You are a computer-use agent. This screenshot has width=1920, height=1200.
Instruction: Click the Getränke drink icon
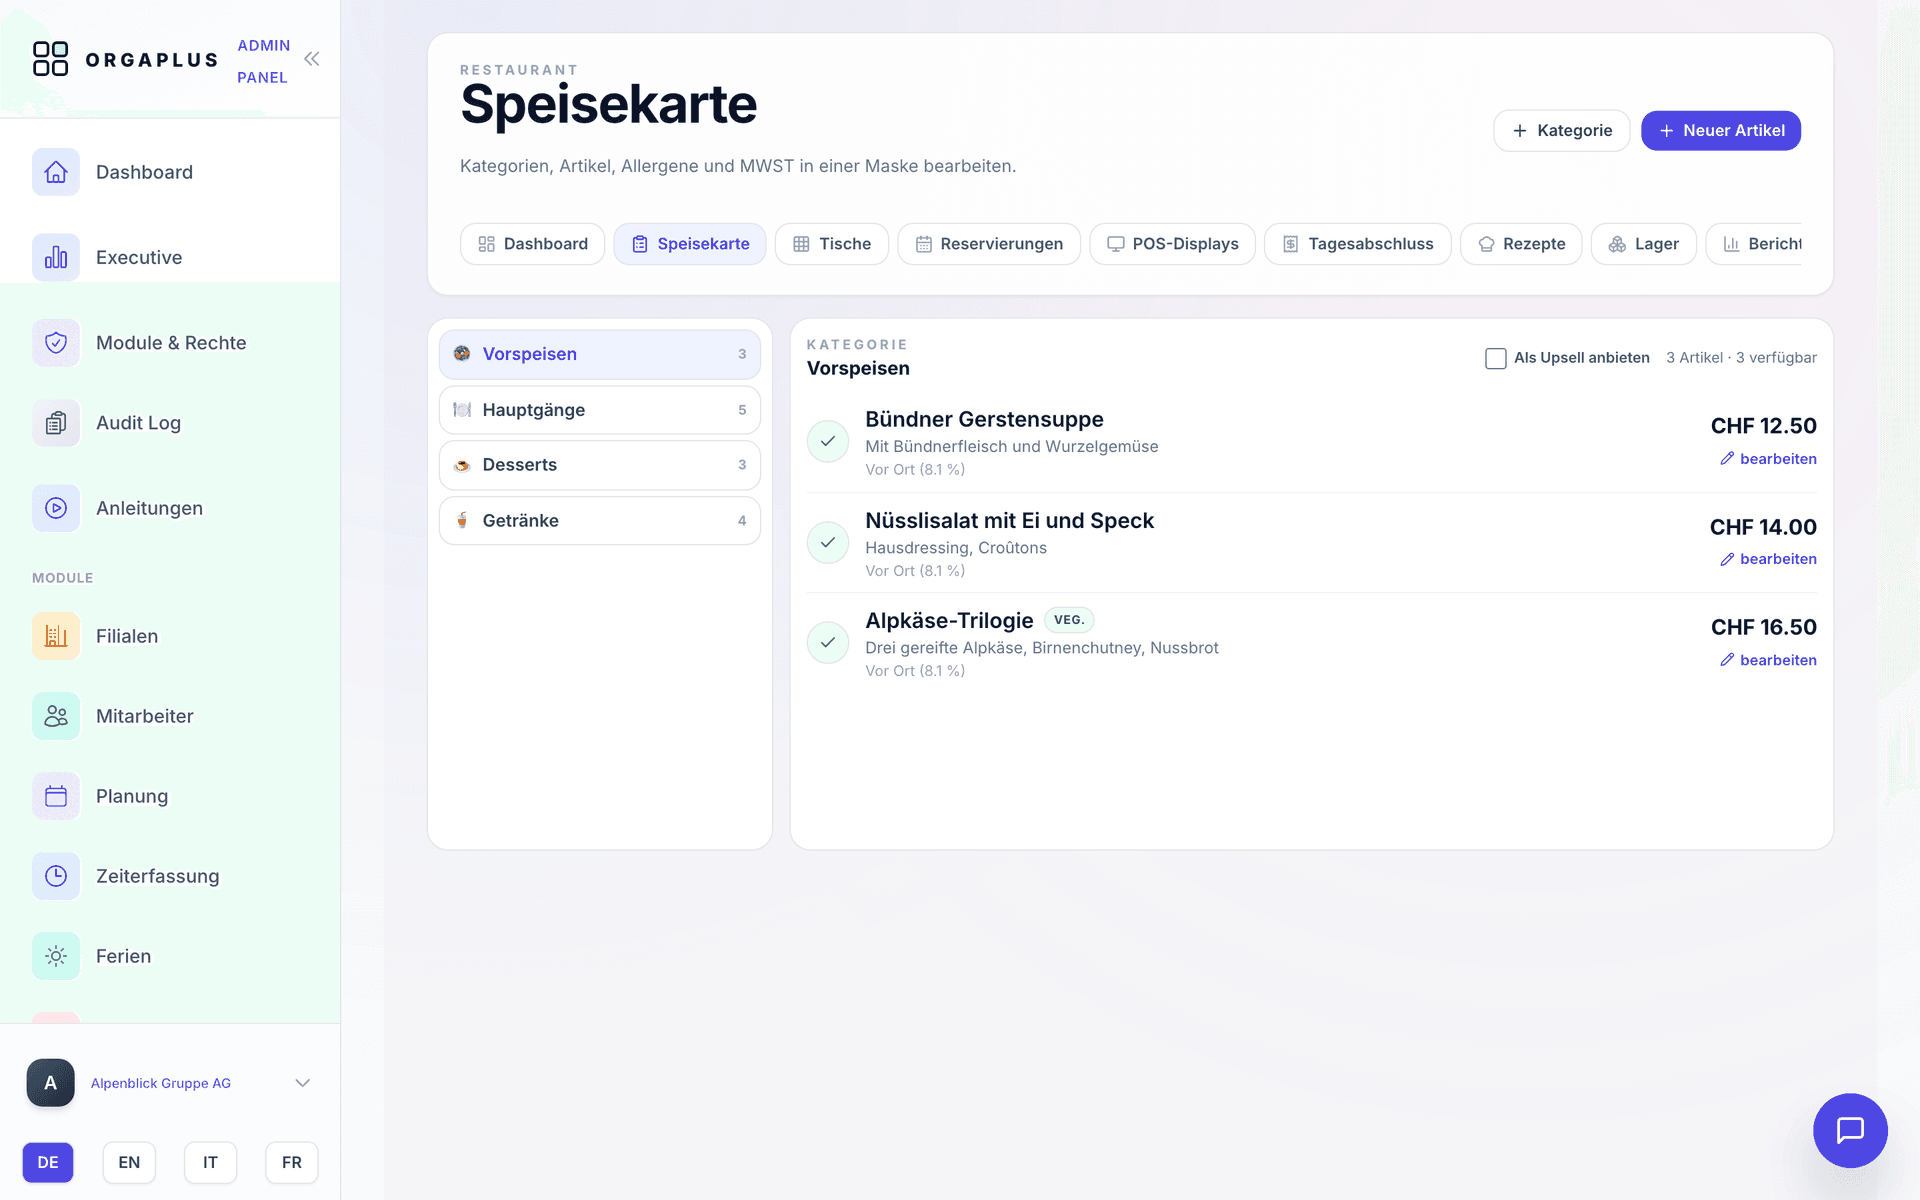click(x=462, y=521)
